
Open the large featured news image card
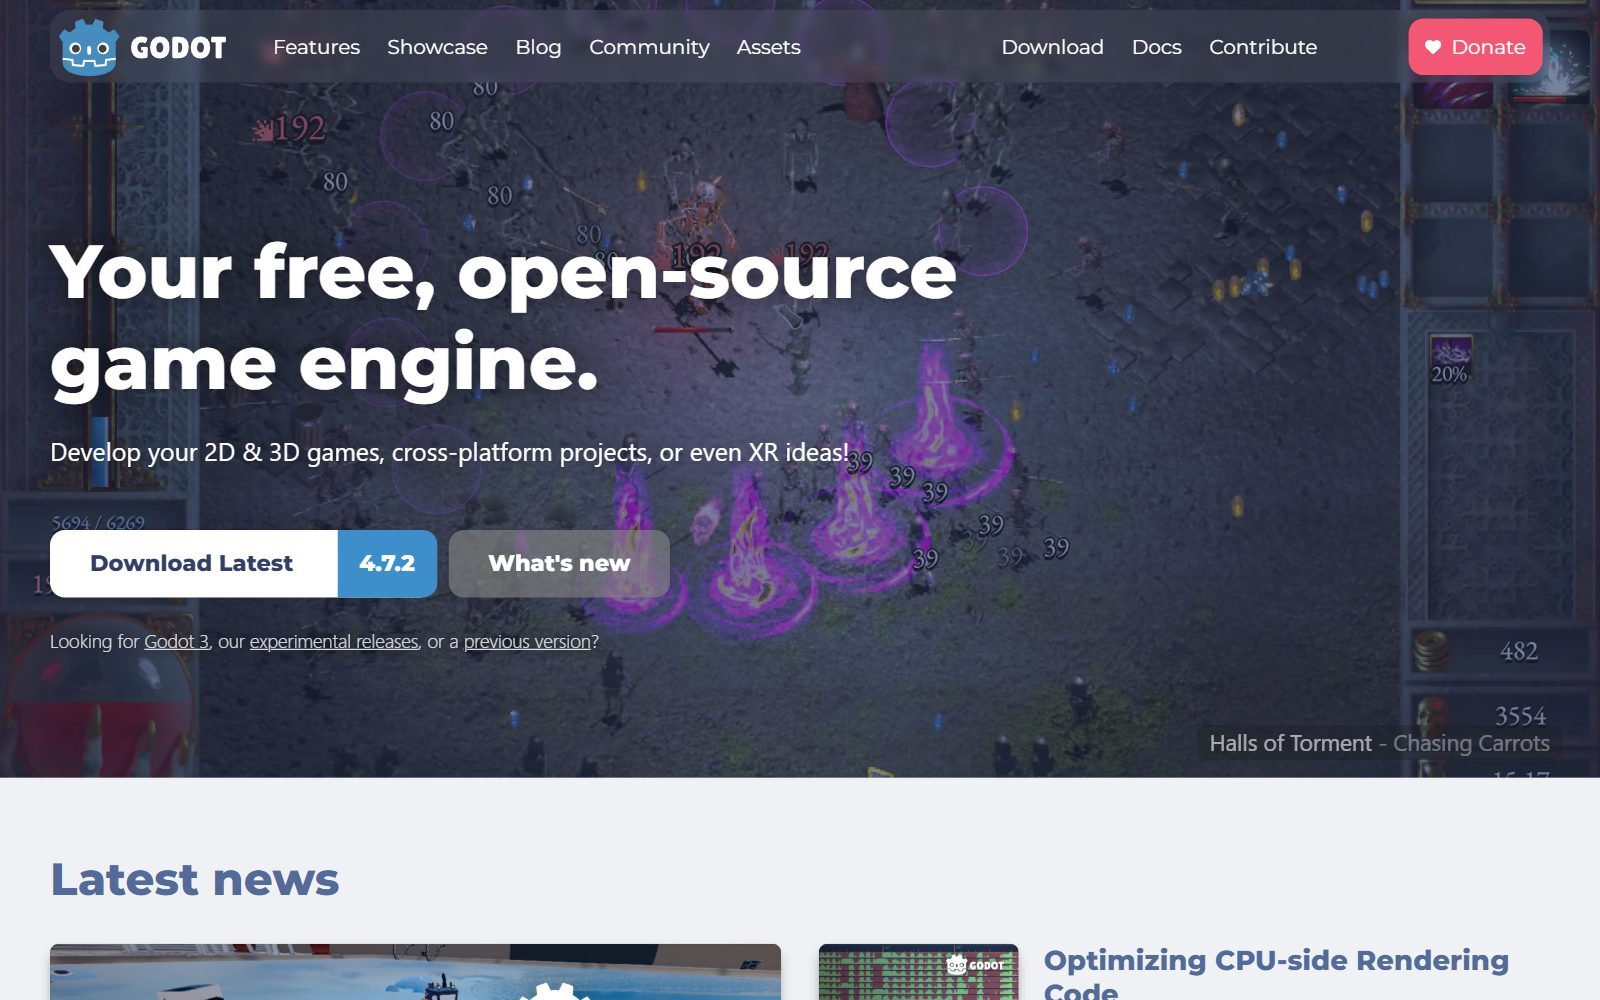click(415, 972)
